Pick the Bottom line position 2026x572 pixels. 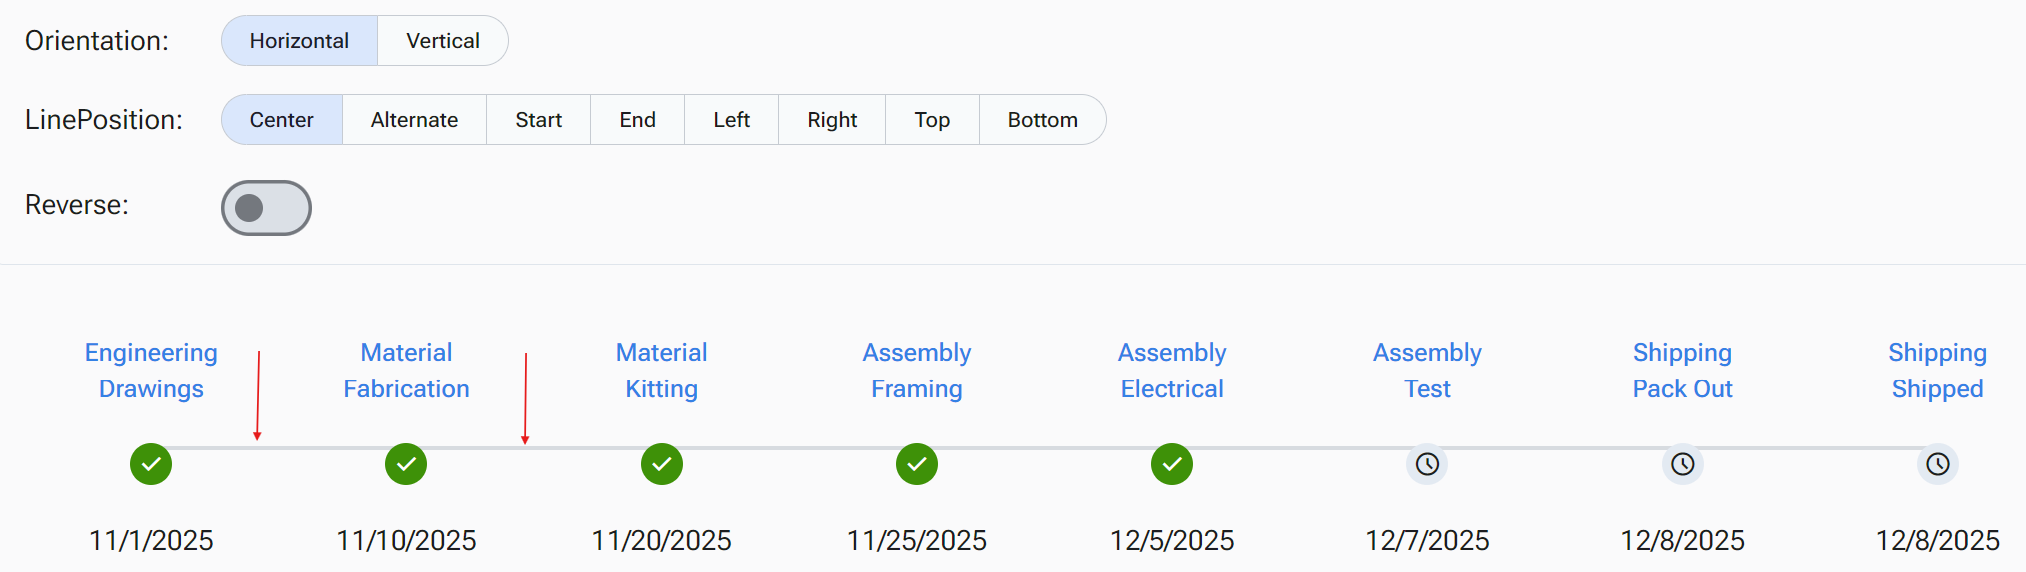[1042, 120]
